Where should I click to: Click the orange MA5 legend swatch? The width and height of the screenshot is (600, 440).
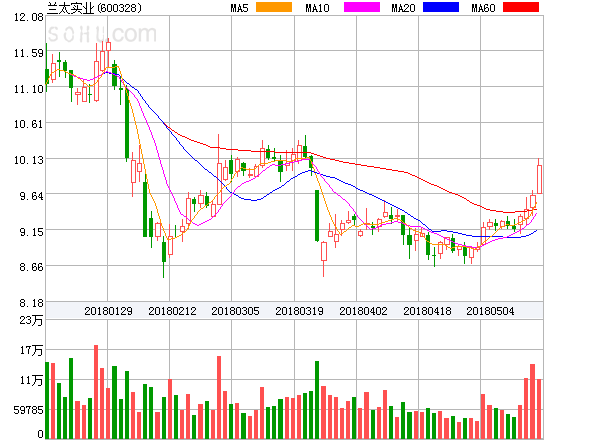tap(274, 7)
